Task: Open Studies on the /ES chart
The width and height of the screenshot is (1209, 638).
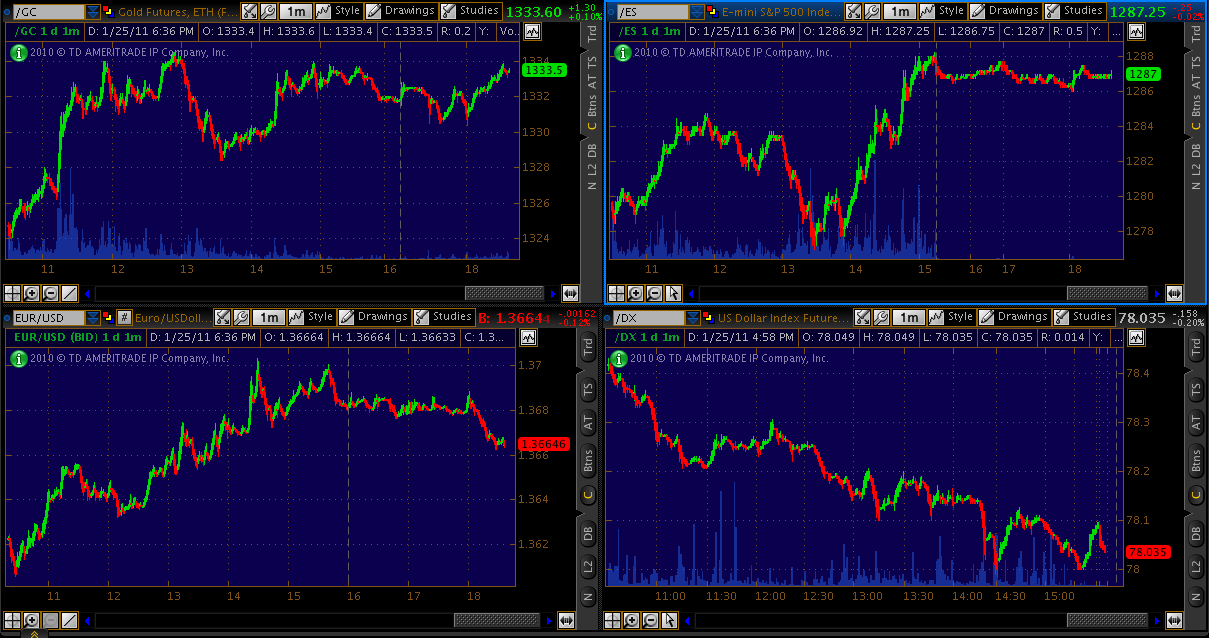Action: 1074,11
